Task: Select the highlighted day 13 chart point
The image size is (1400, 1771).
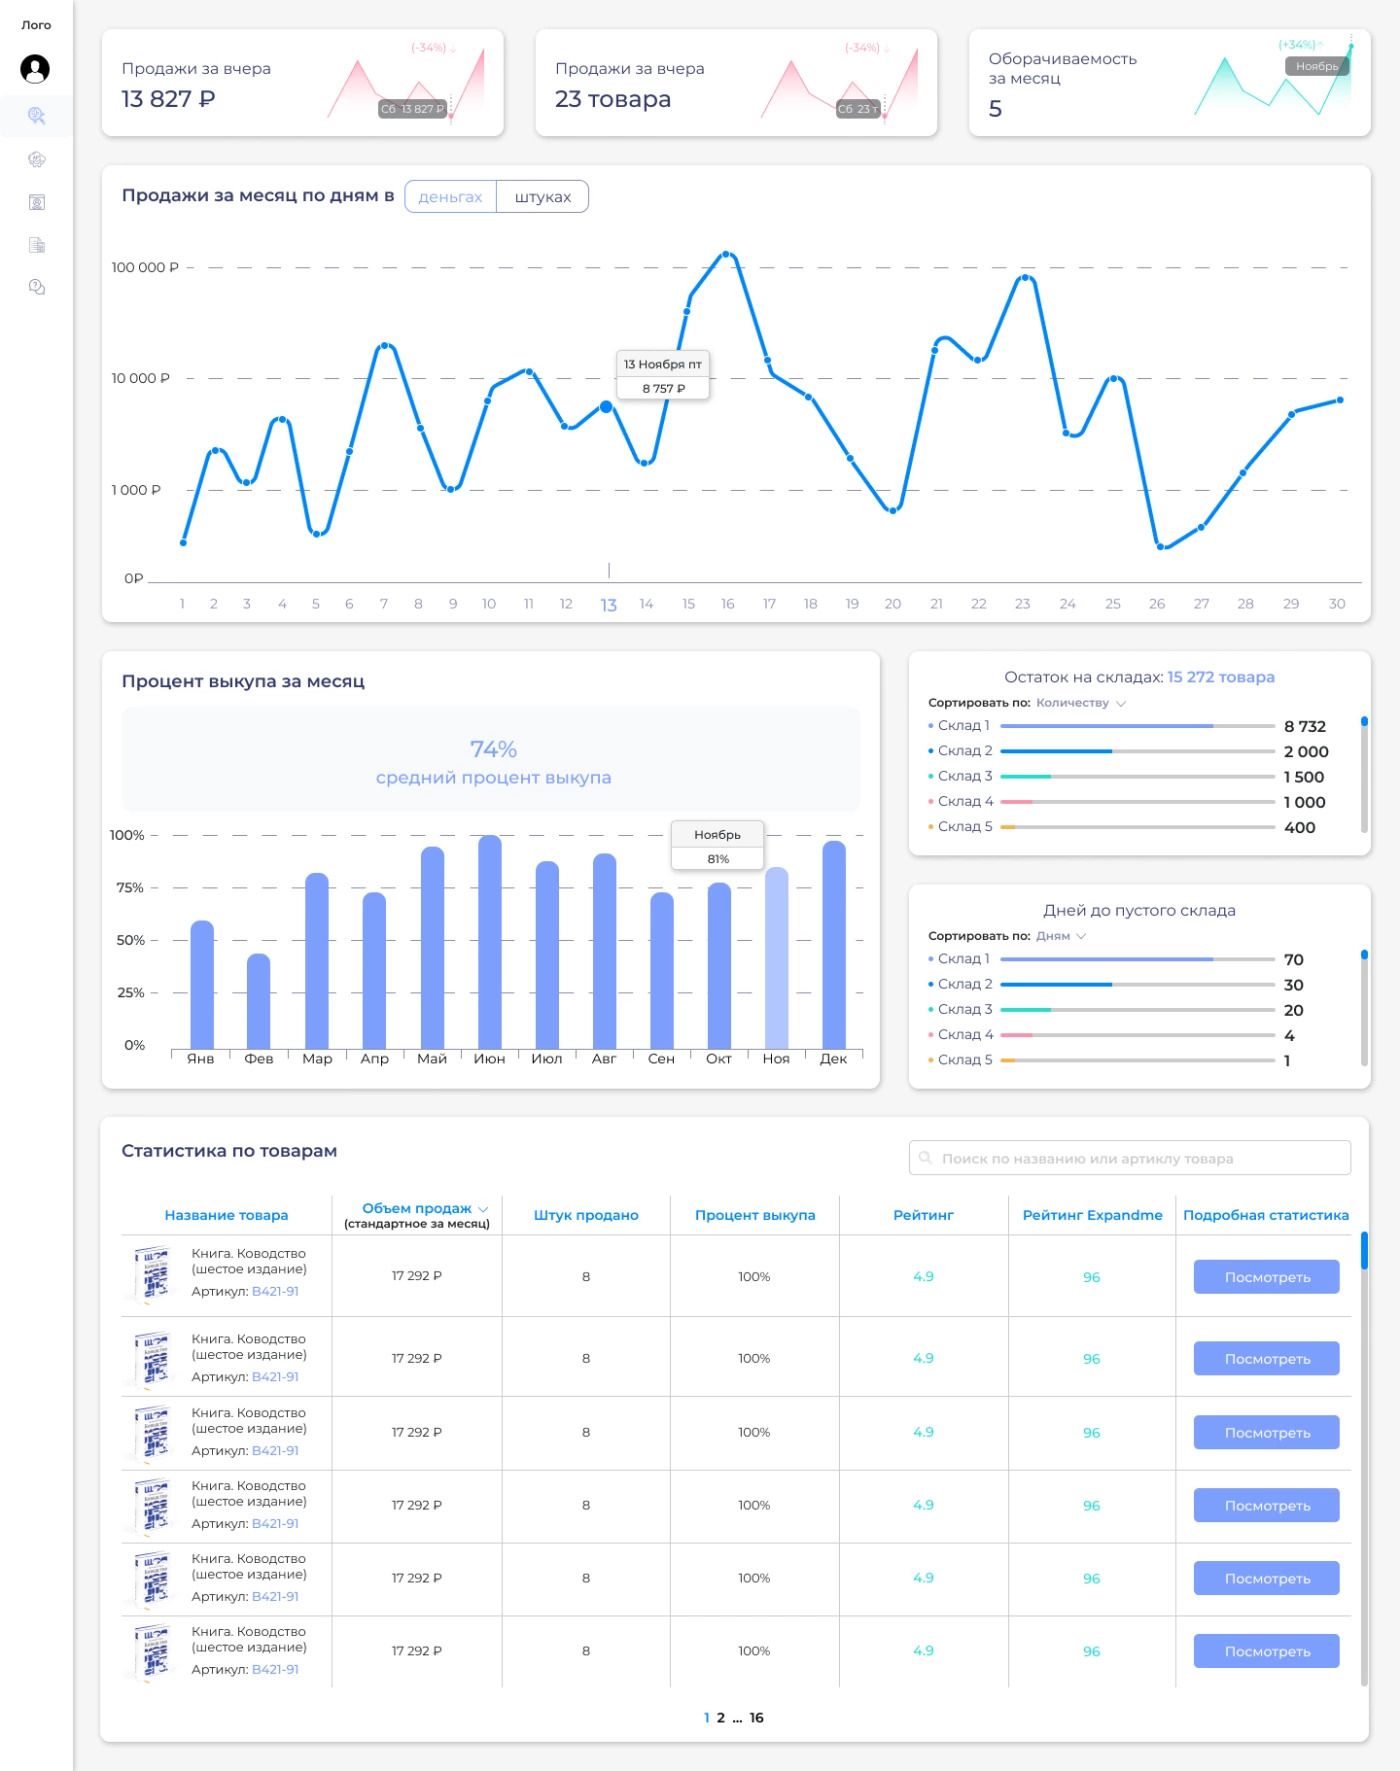Action: click(x=606, y=407)
